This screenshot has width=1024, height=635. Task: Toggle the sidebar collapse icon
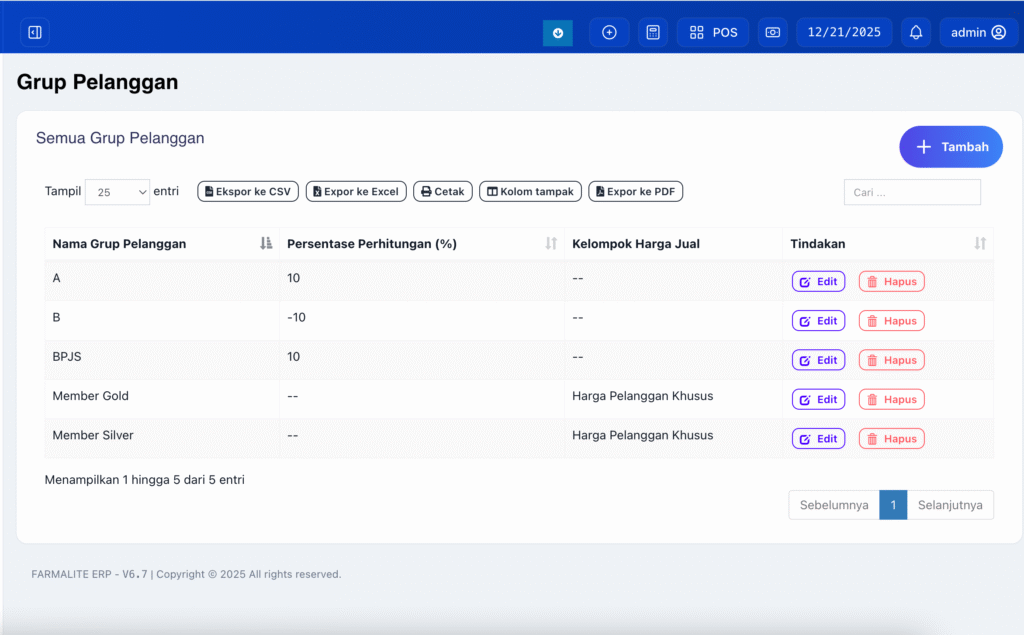coord(35,33)
